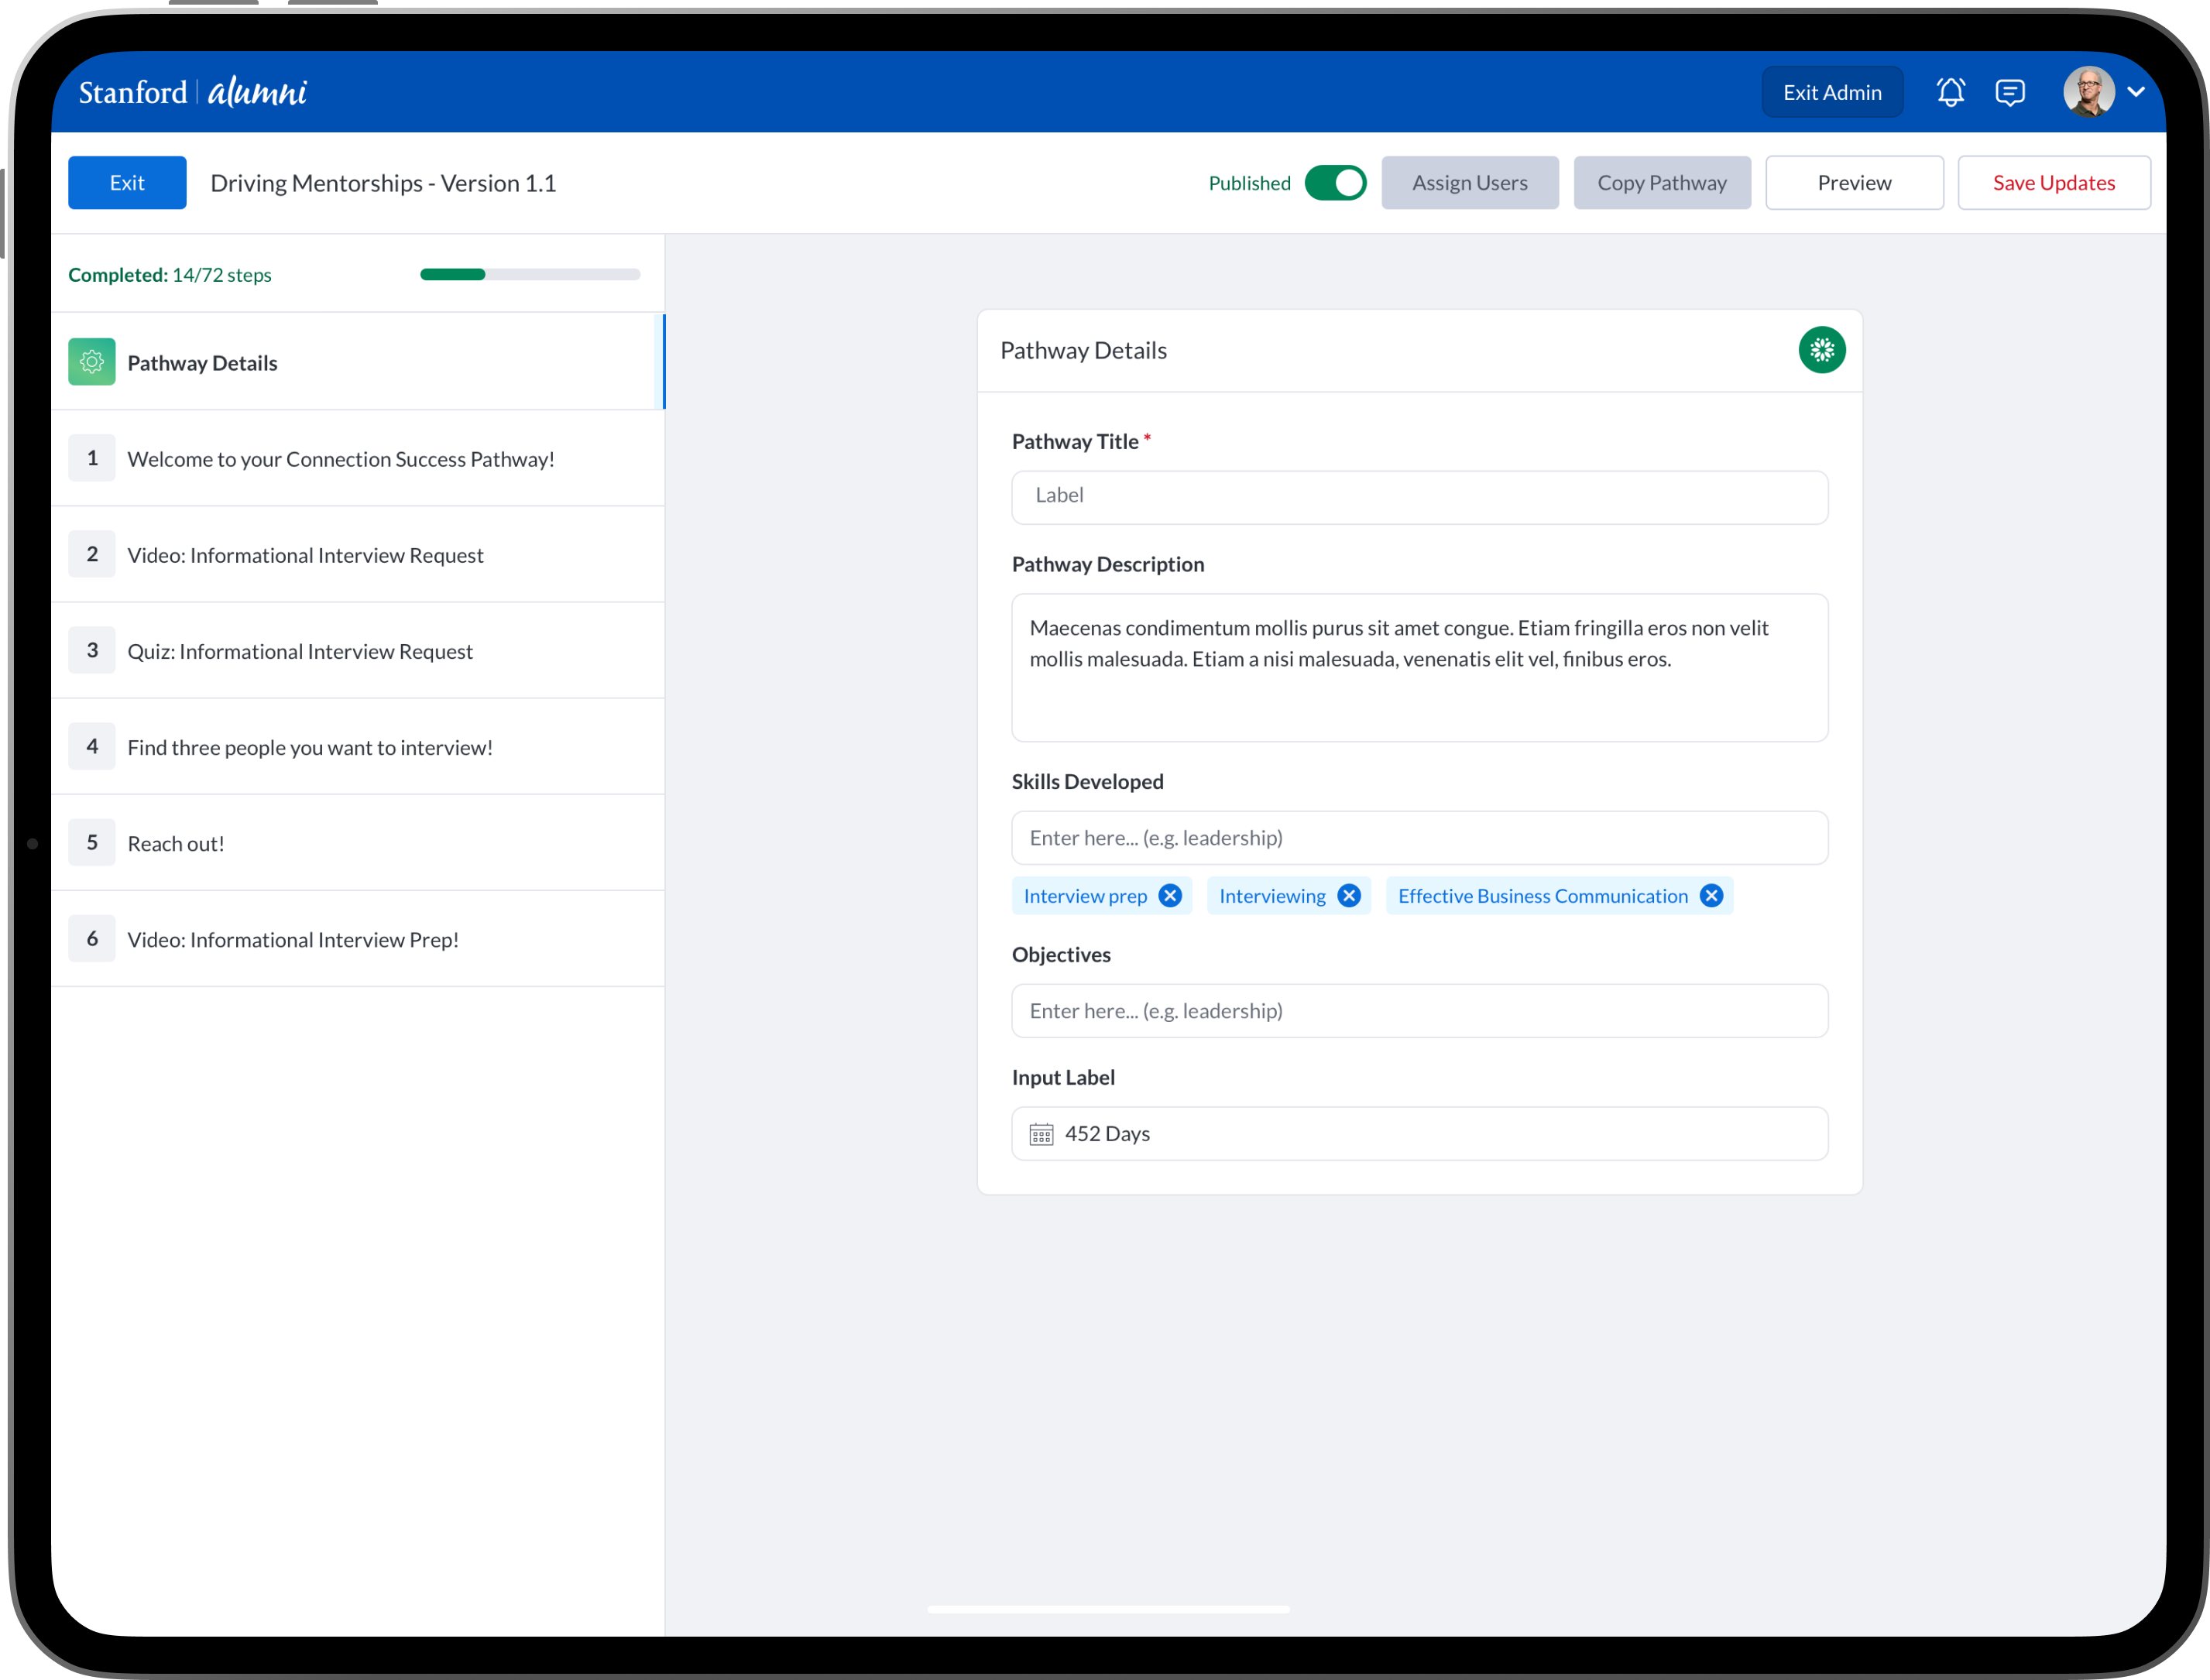
Task: Click the Copy Pathway button
Action: [x=1661, y=183]
